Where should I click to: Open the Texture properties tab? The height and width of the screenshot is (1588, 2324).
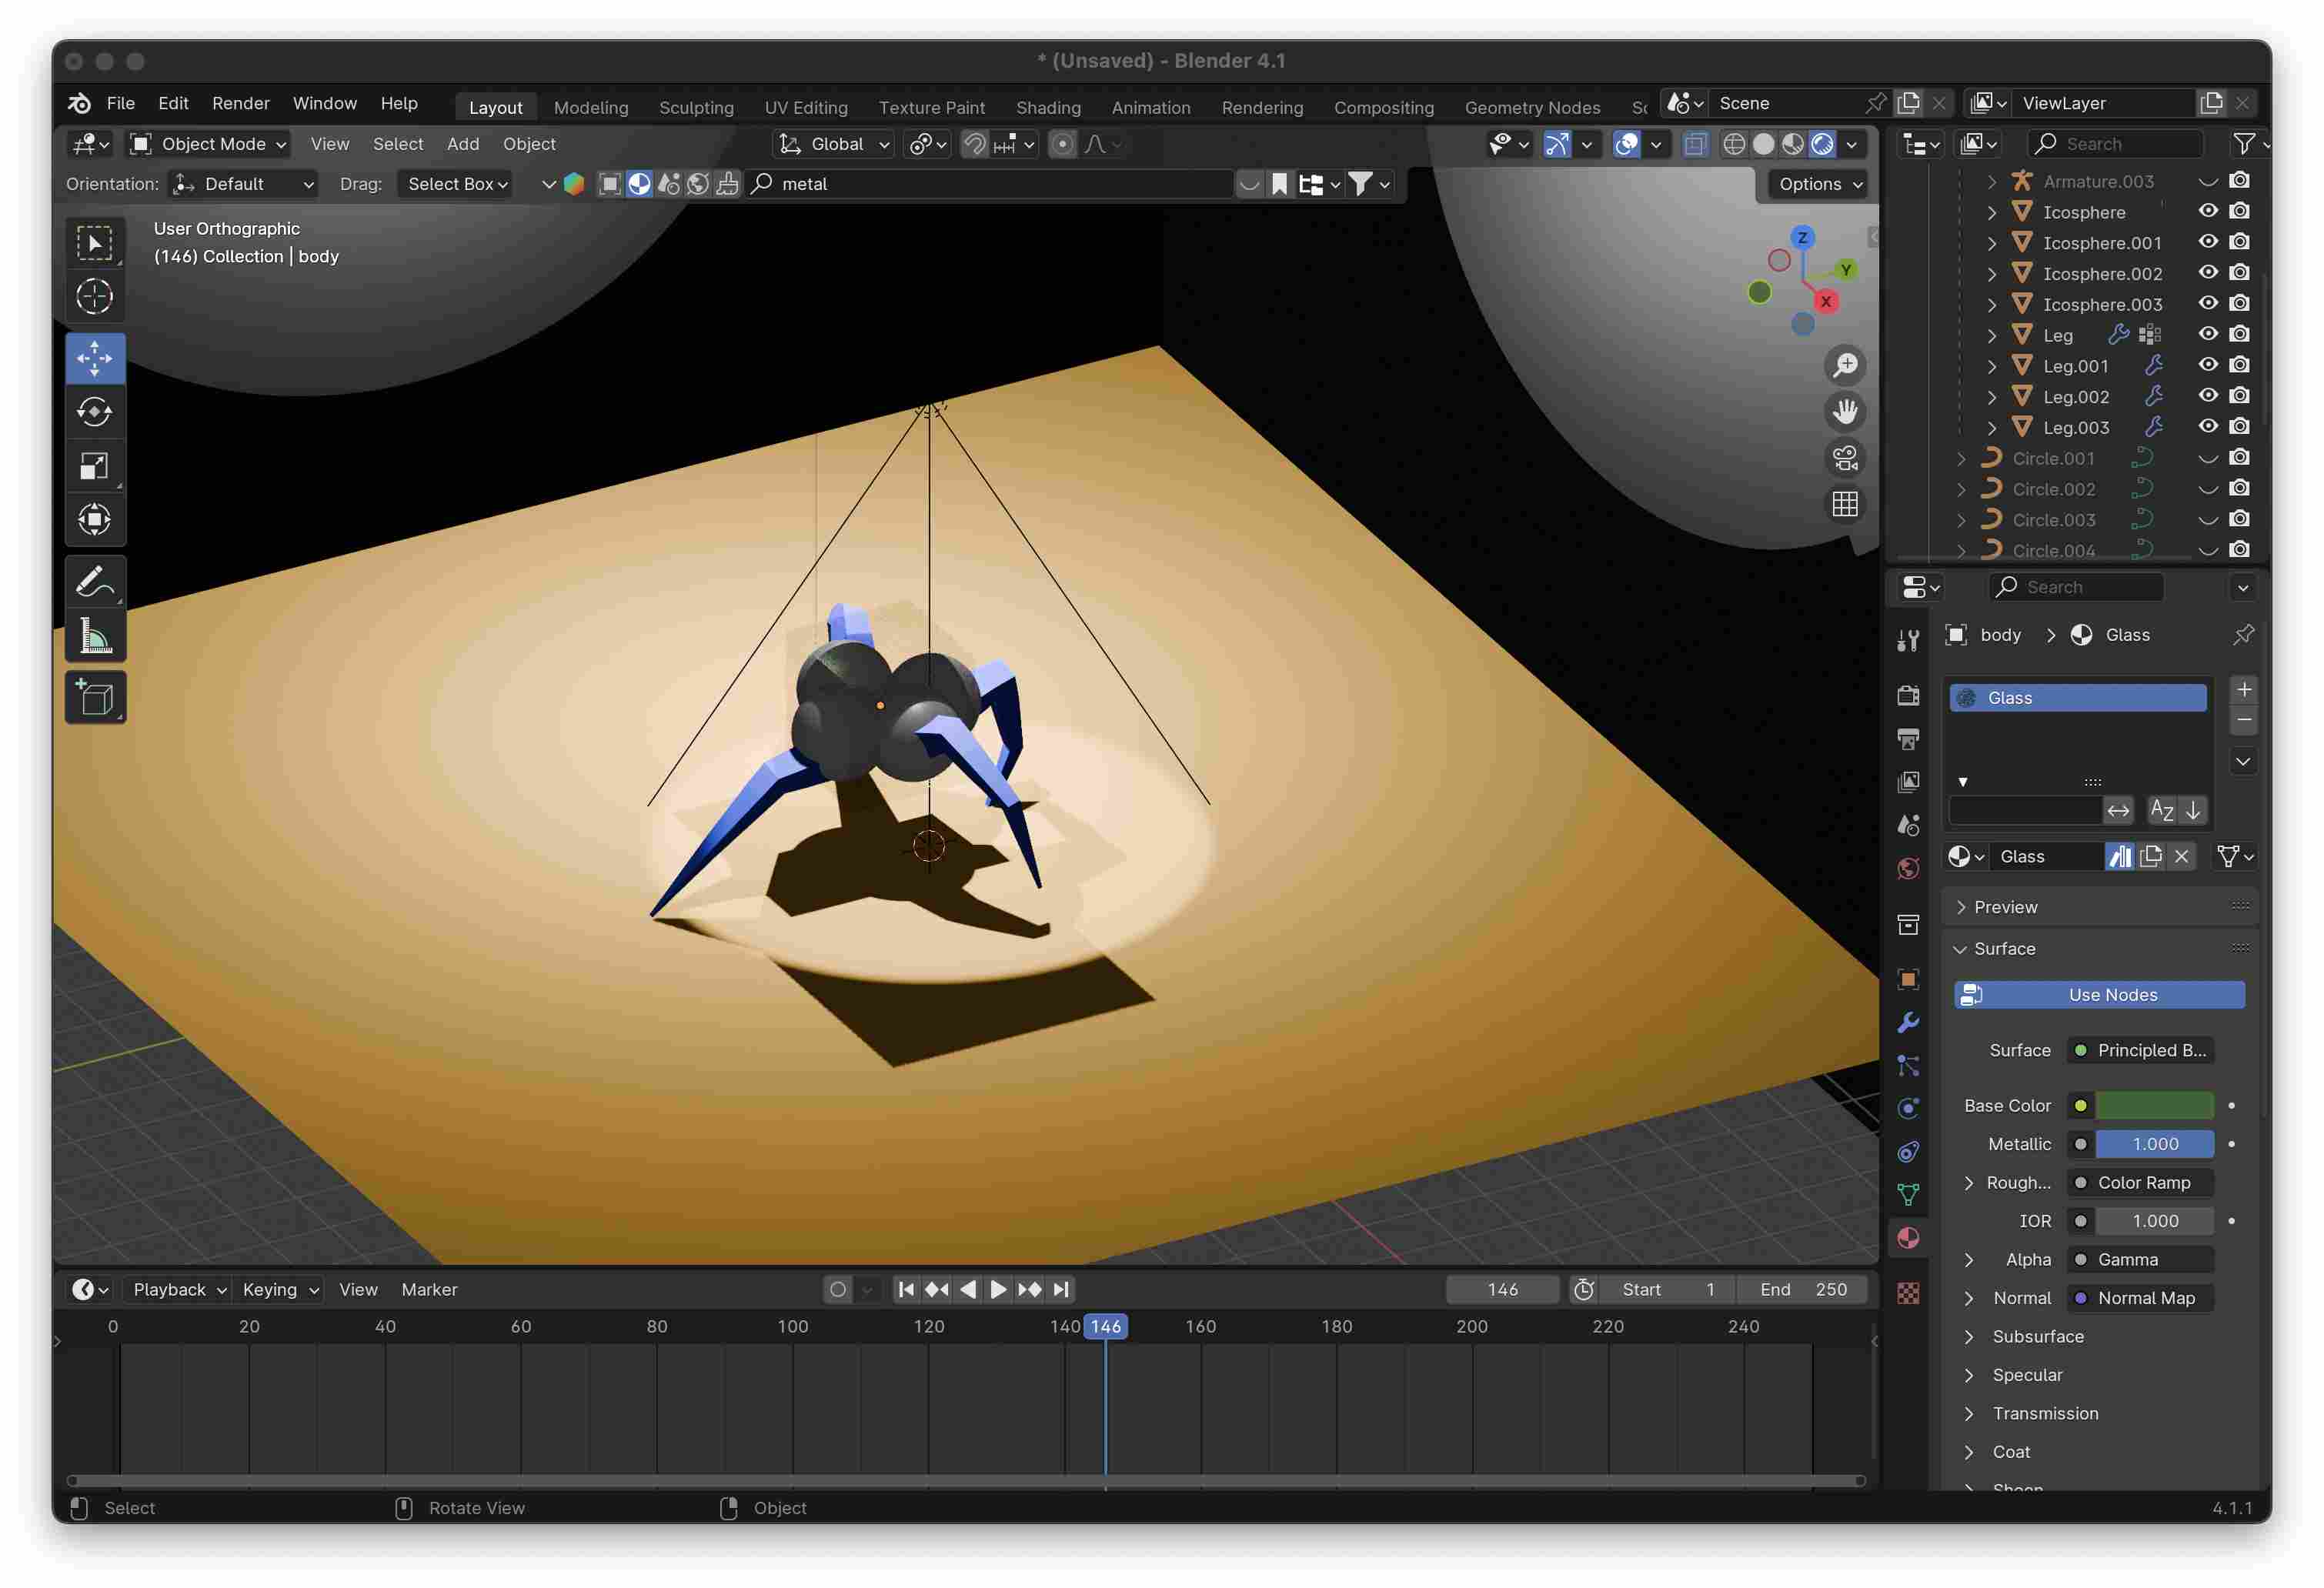[1908, 1293]
